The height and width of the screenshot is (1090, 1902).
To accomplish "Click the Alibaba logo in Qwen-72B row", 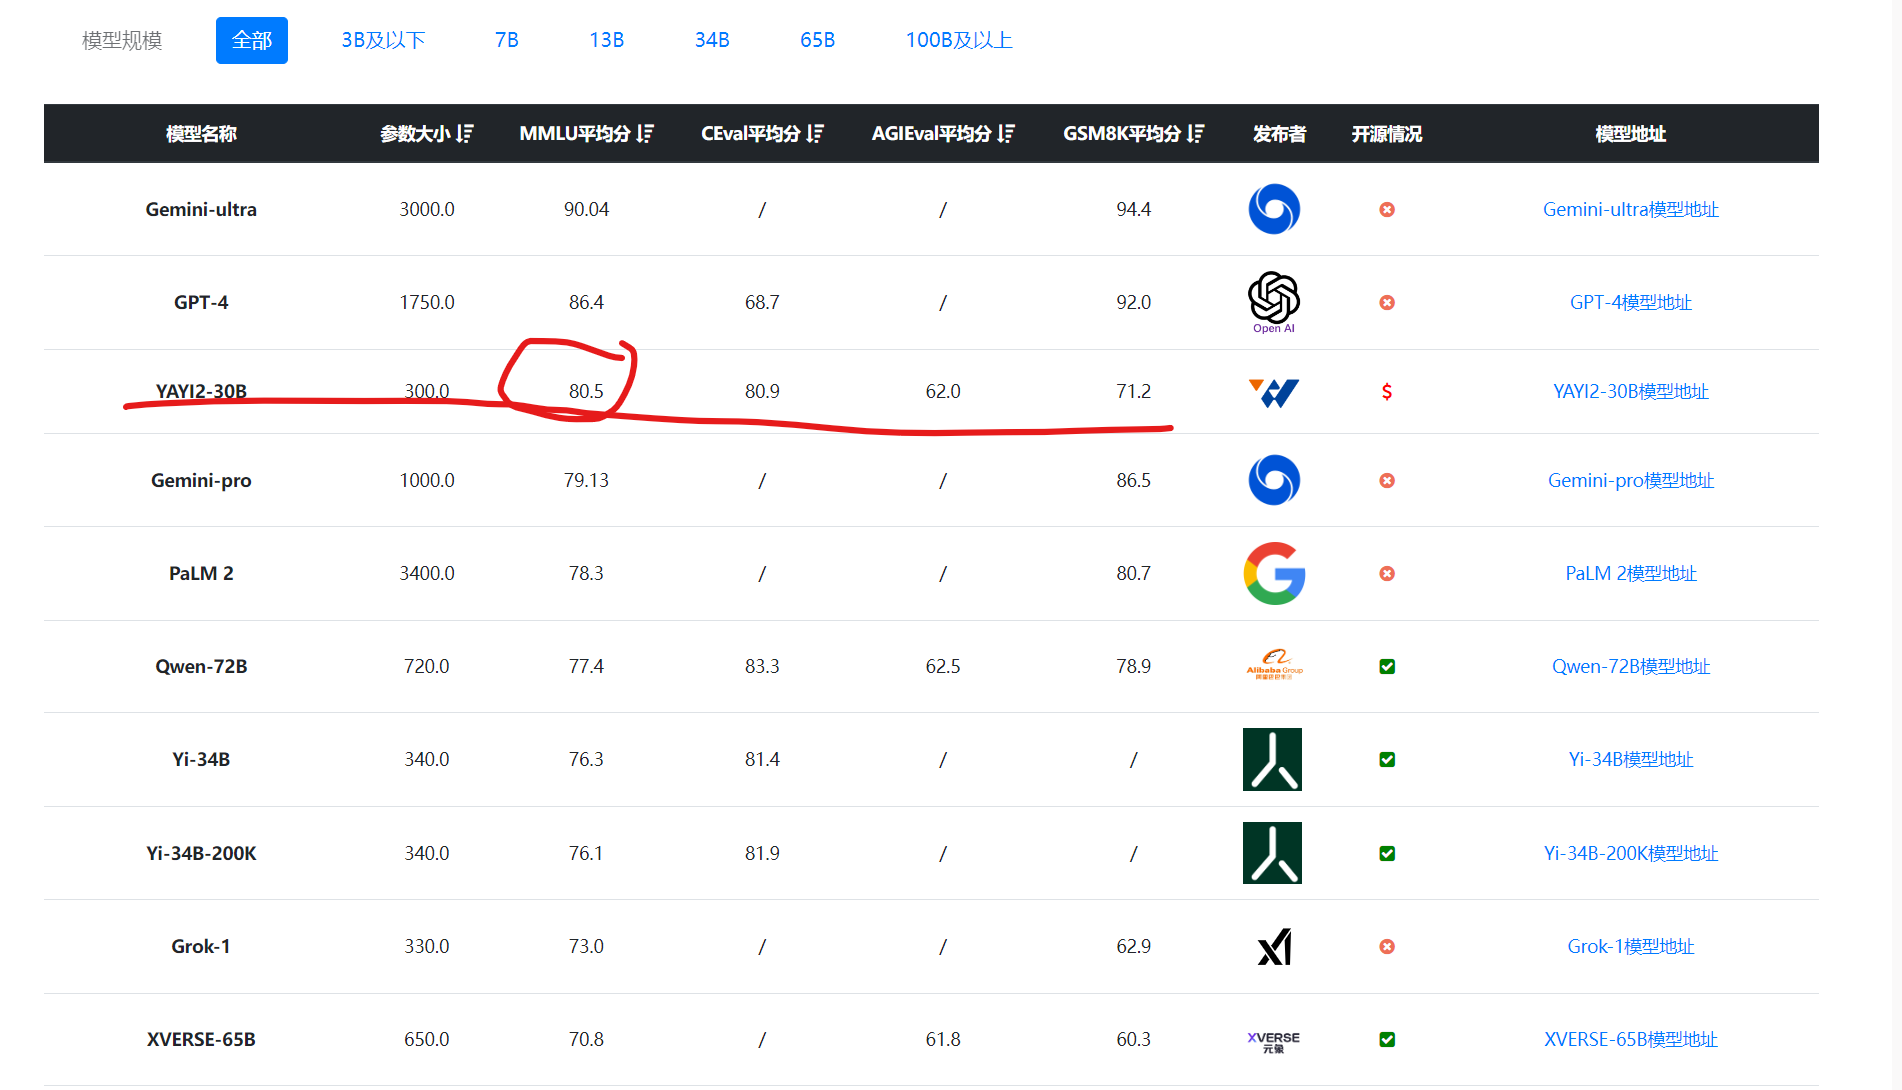I will 1274,665.
